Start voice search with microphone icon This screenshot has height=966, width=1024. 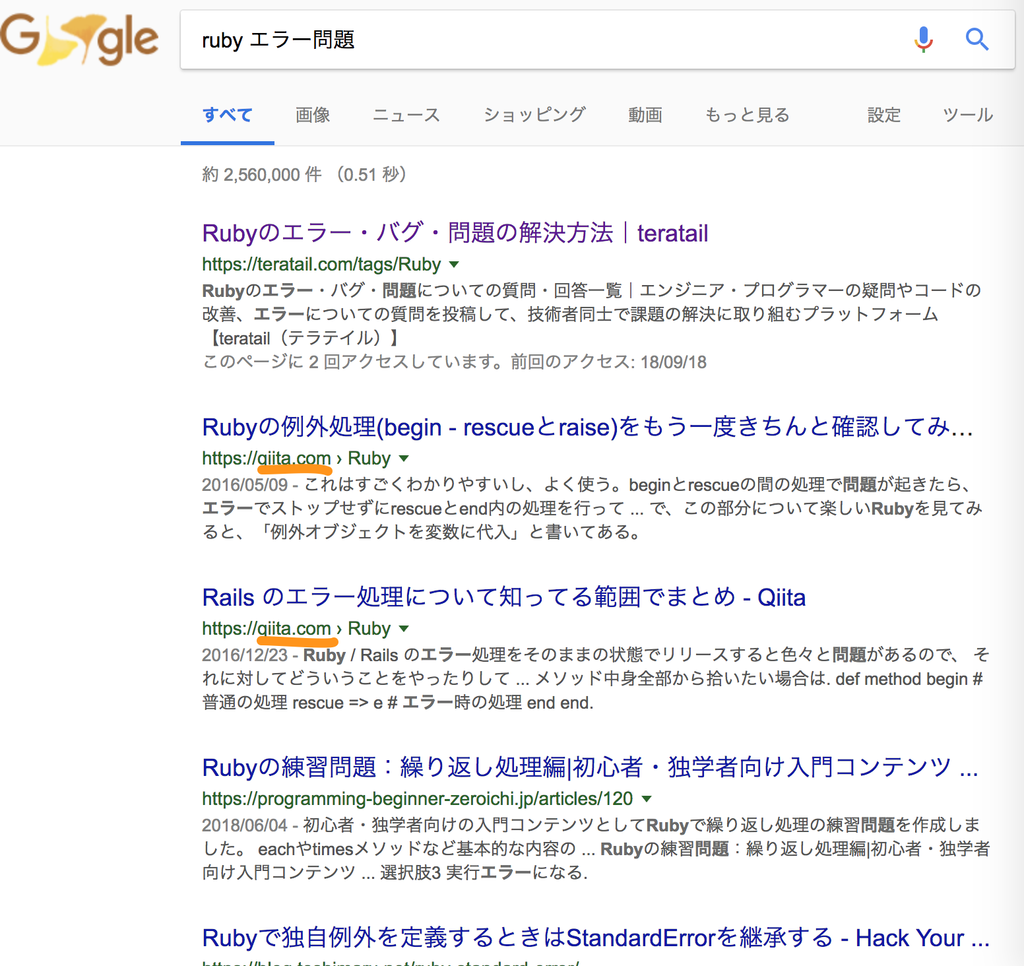pyautogui.click(x=923, y=39)
